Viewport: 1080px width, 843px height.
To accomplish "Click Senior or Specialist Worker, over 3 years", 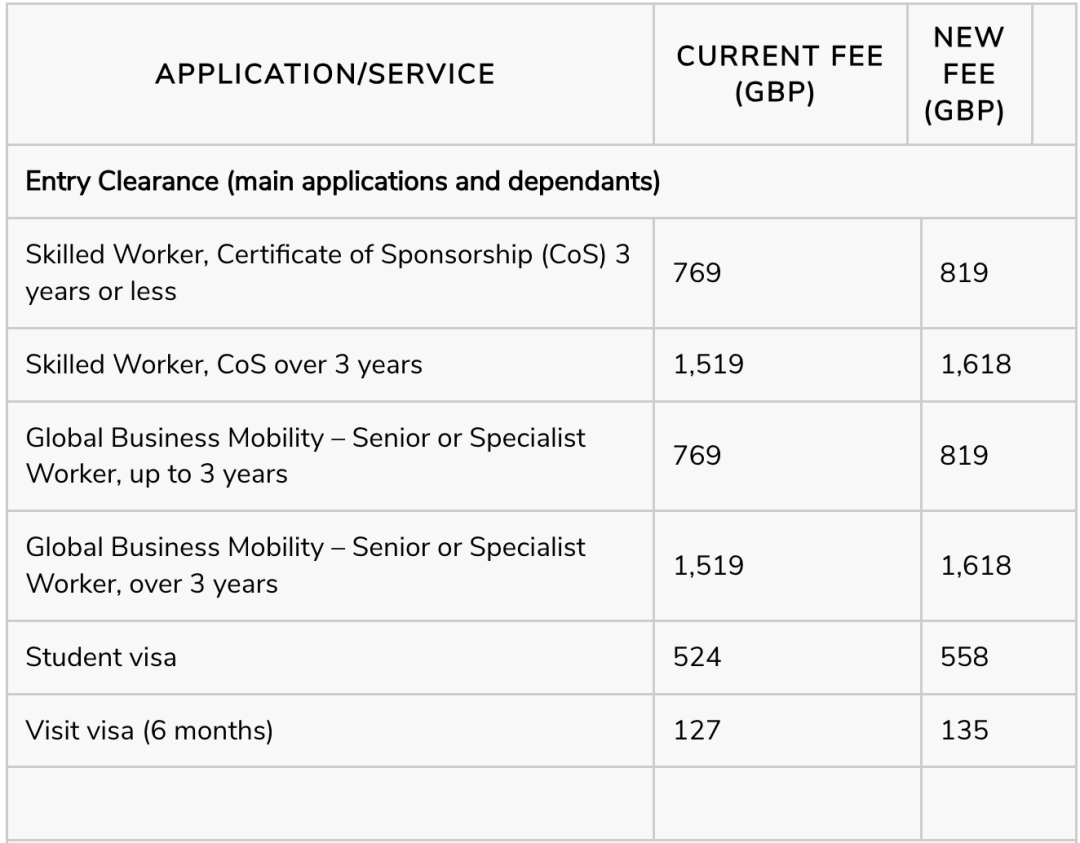I will [306, 565].
